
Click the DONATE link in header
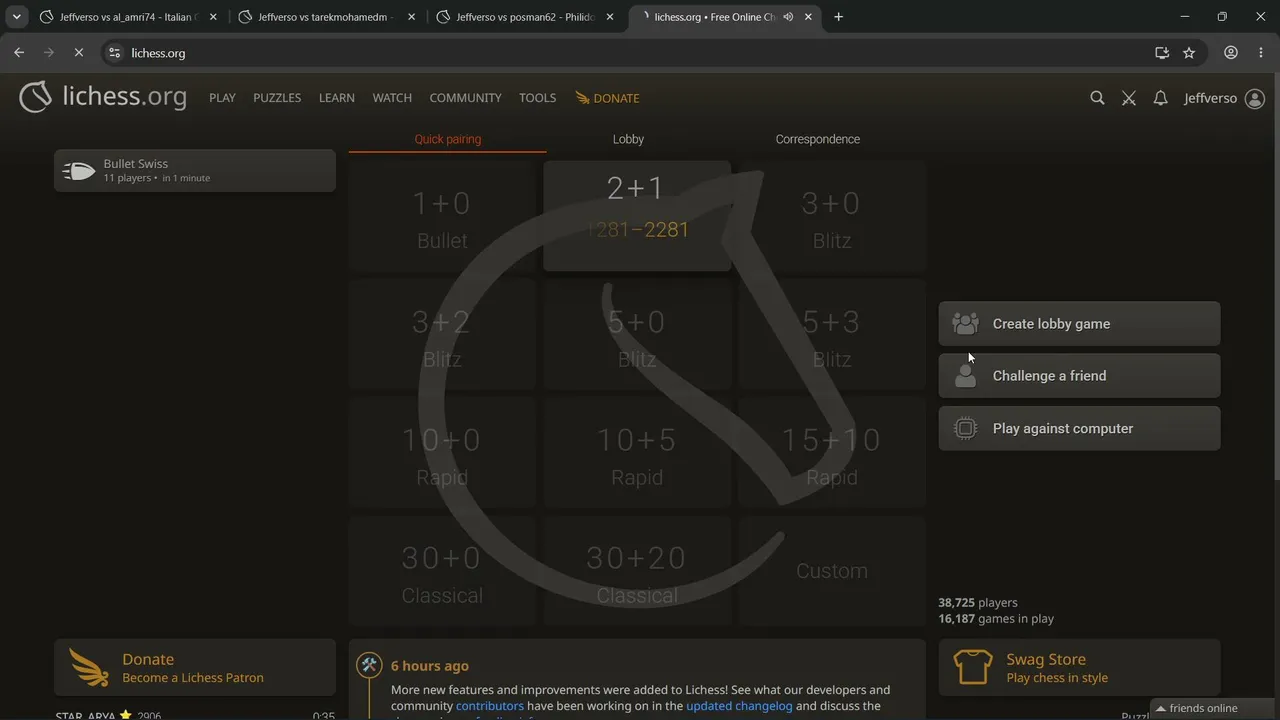tap(607, 98)
